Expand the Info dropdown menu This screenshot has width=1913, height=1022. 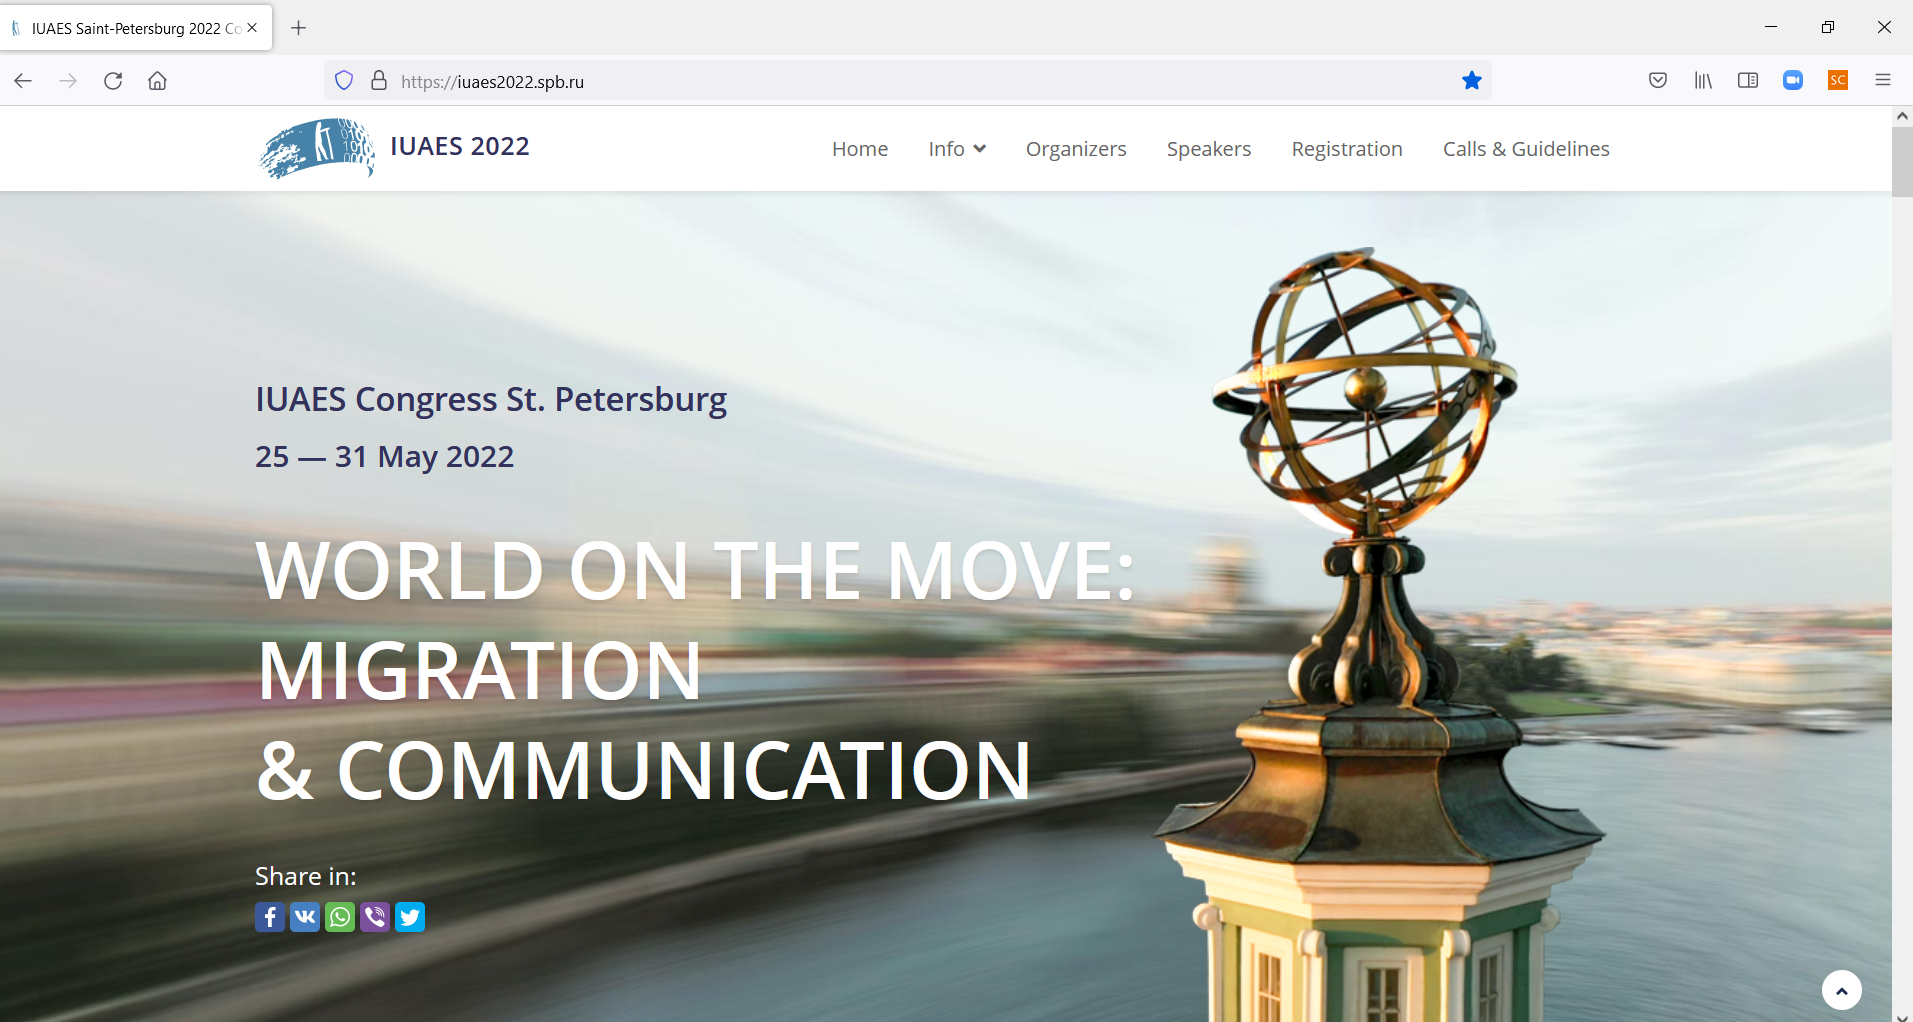click(957, 149)
